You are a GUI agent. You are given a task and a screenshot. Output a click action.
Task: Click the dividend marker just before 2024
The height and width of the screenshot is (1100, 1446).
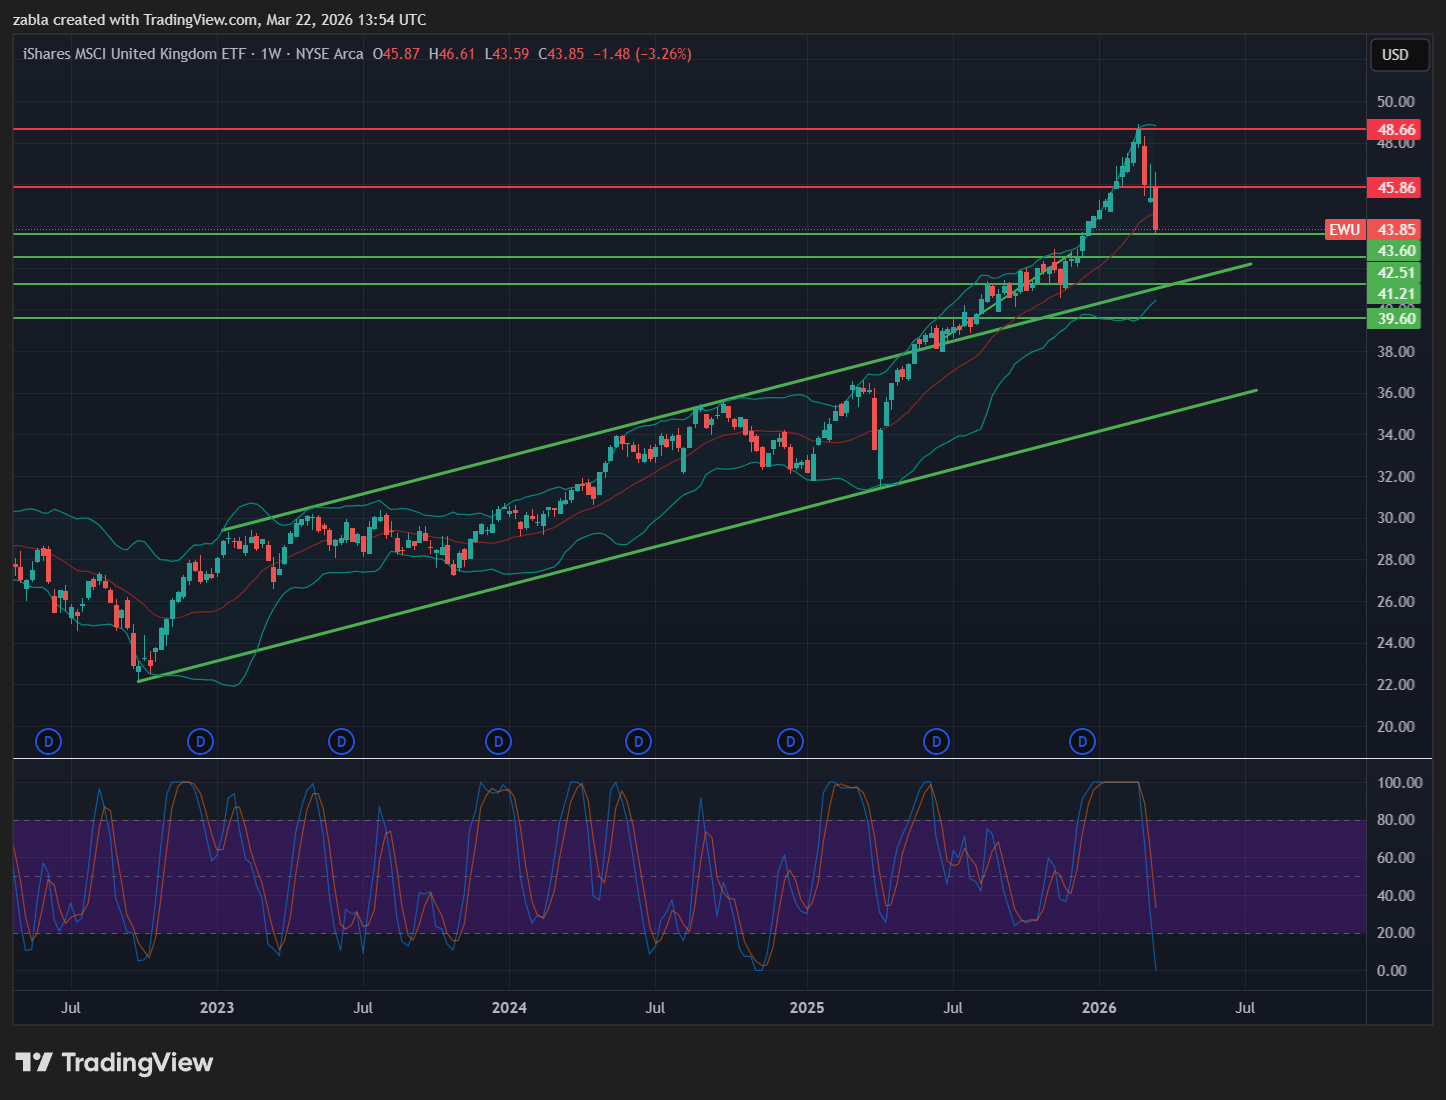click(498, 741)
